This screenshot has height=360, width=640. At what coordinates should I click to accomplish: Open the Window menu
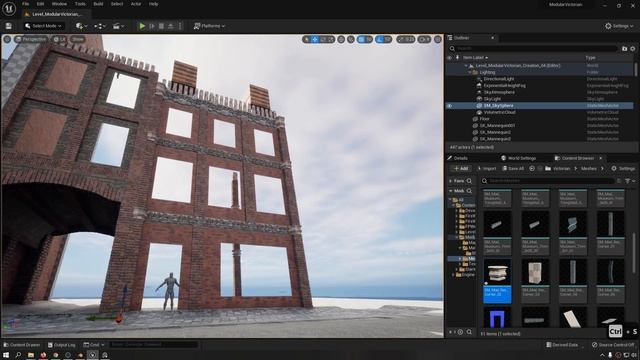[x=59, y=4]
